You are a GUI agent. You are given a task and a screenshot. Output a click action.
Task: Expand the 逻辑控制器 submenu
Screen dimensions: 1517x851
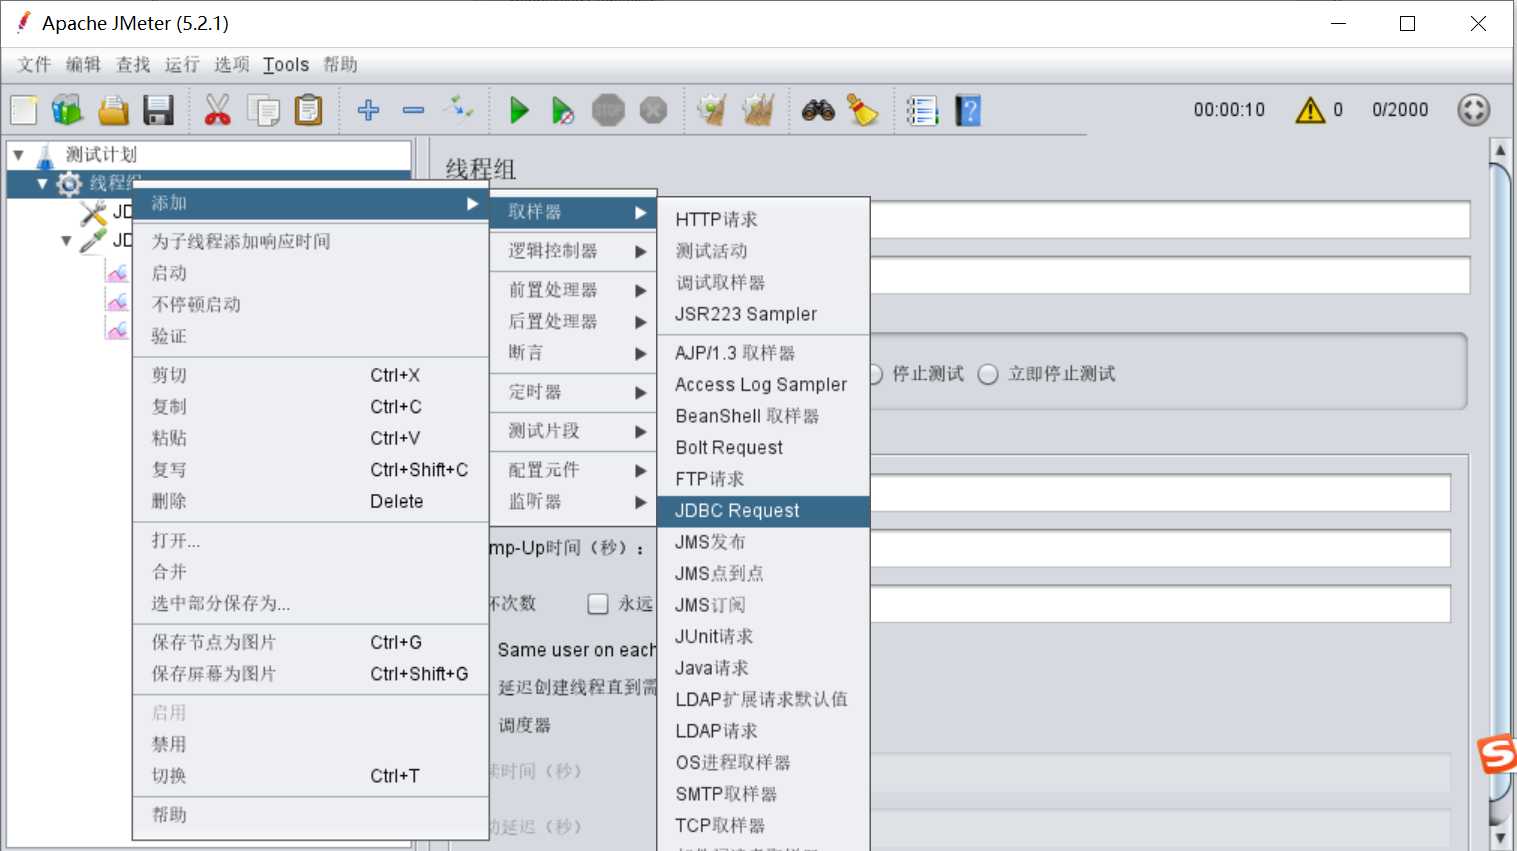[x=573, y=251]
